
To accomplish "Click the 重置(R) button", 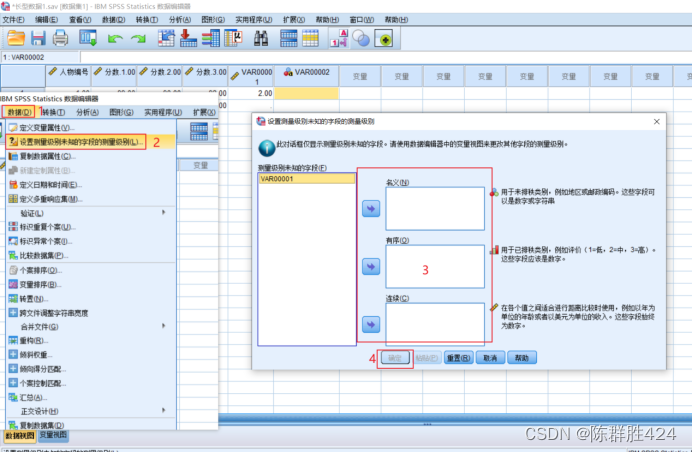I will [x=459, y=358].
